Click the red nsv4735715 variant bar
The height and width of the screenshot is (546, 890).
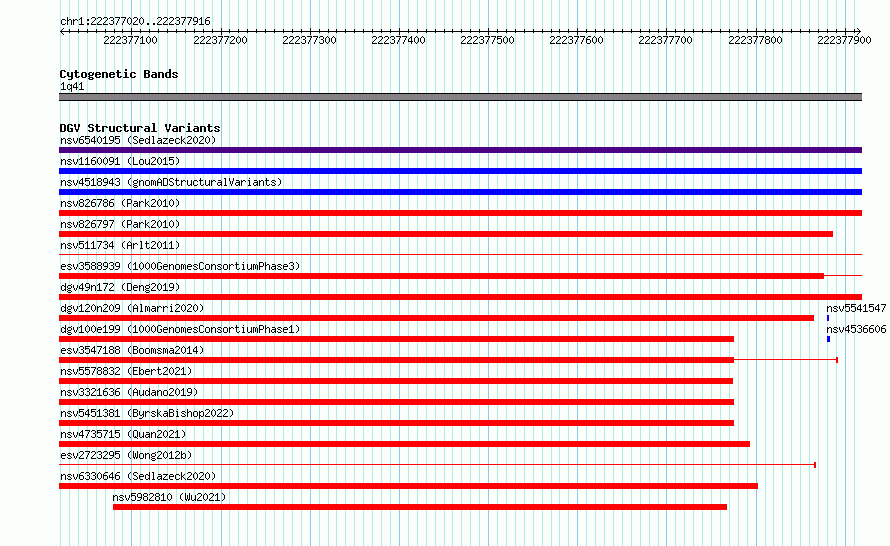point(405,444)
